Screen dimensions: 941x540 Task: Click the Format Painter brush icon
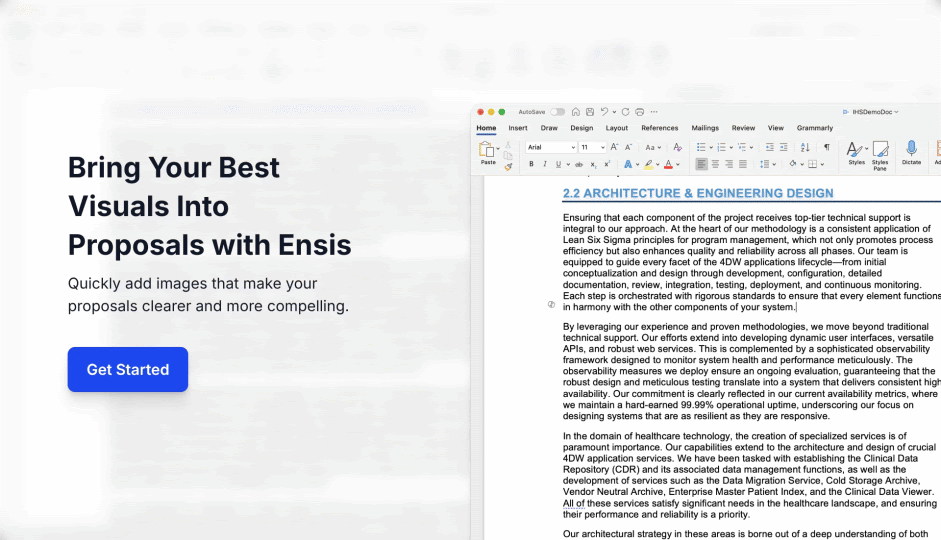coord(508,167)
